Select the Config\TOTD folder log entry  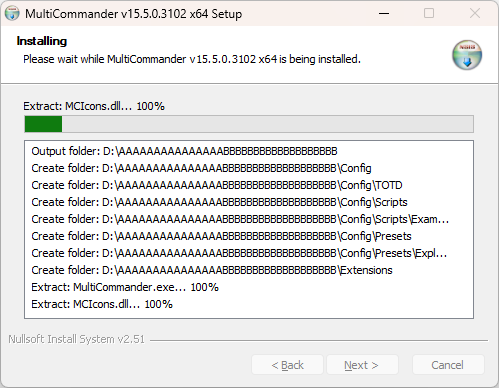click(x=217, y=185)
